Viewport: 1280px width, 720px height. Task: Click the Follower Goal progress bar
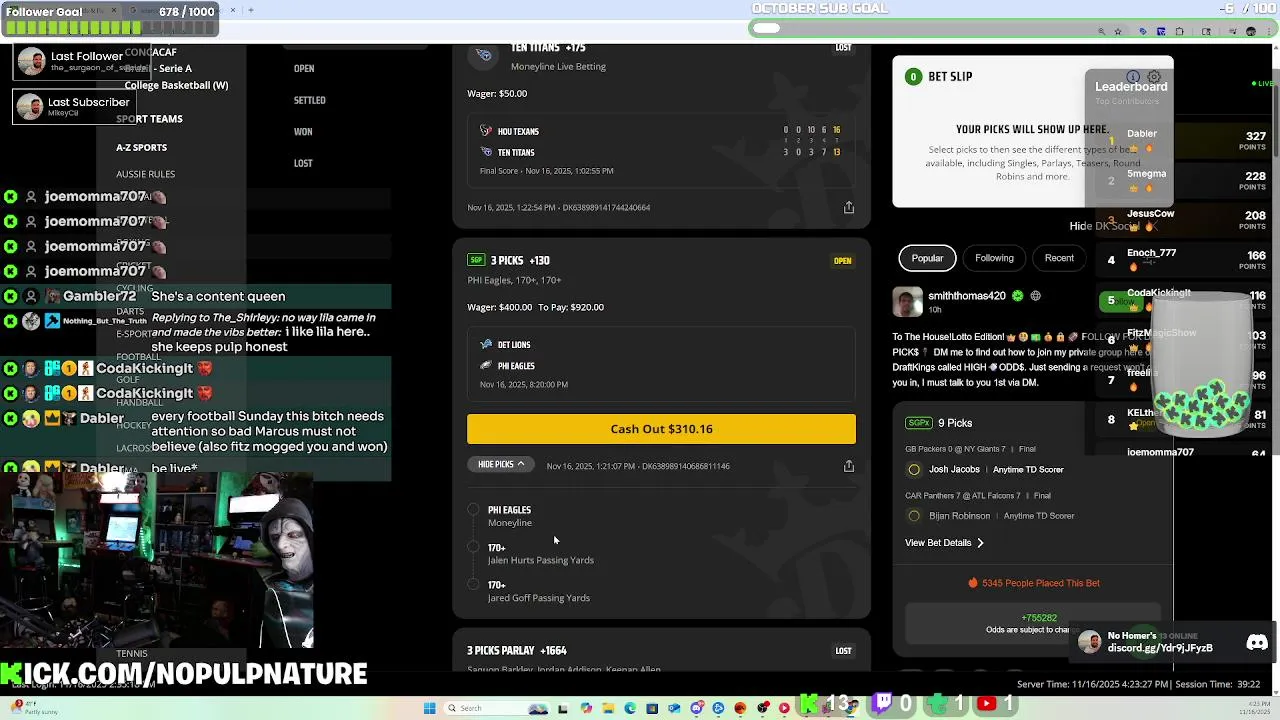coord(109,26)
